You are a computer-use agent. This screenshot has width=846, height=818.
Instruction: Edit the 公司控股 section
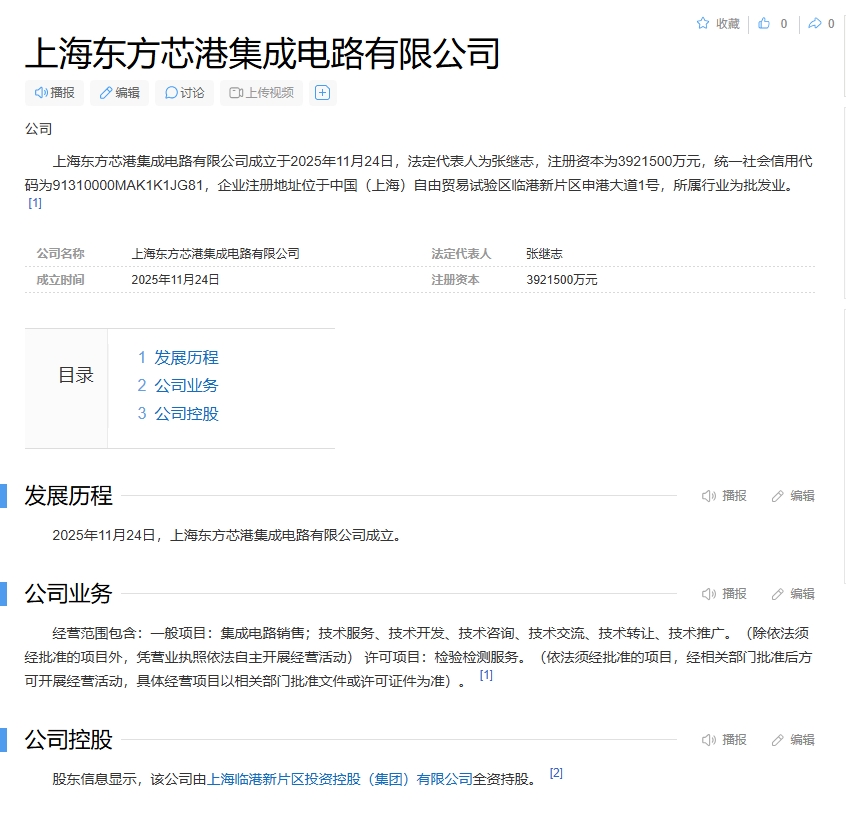pos(793,740)
